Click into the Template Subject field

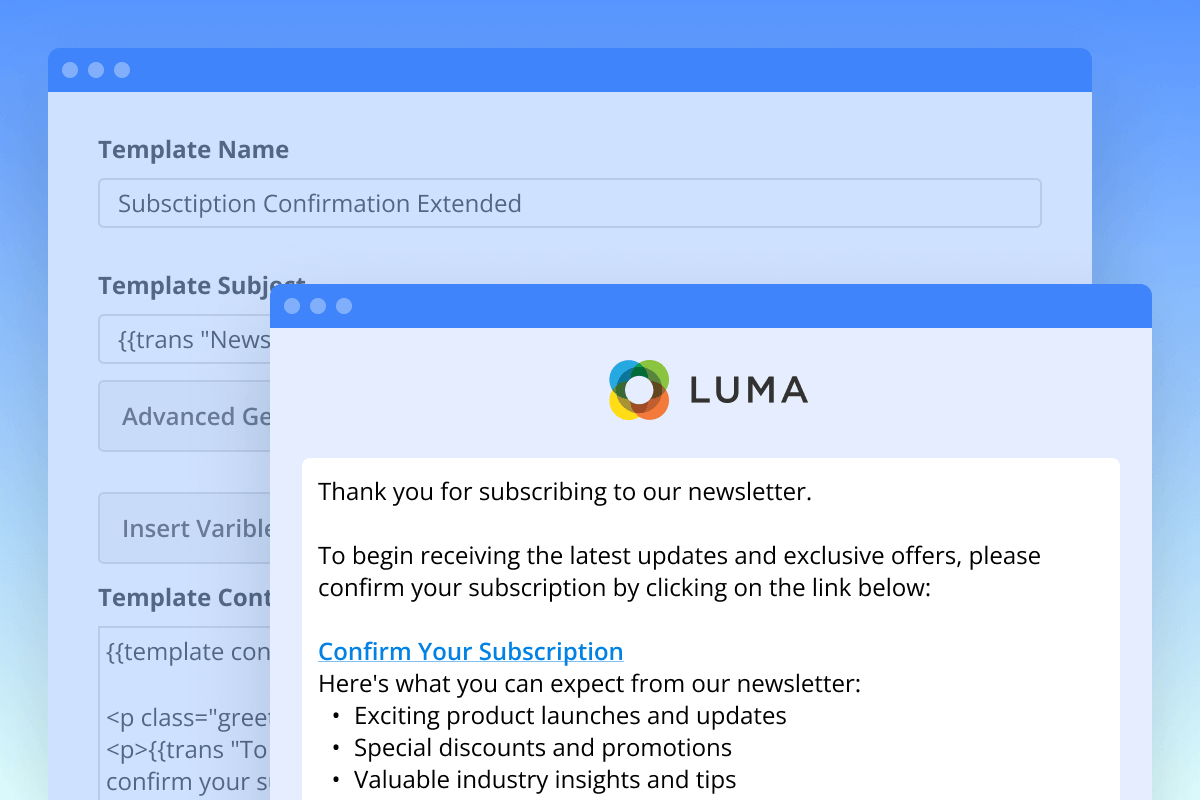coord(185,340)
